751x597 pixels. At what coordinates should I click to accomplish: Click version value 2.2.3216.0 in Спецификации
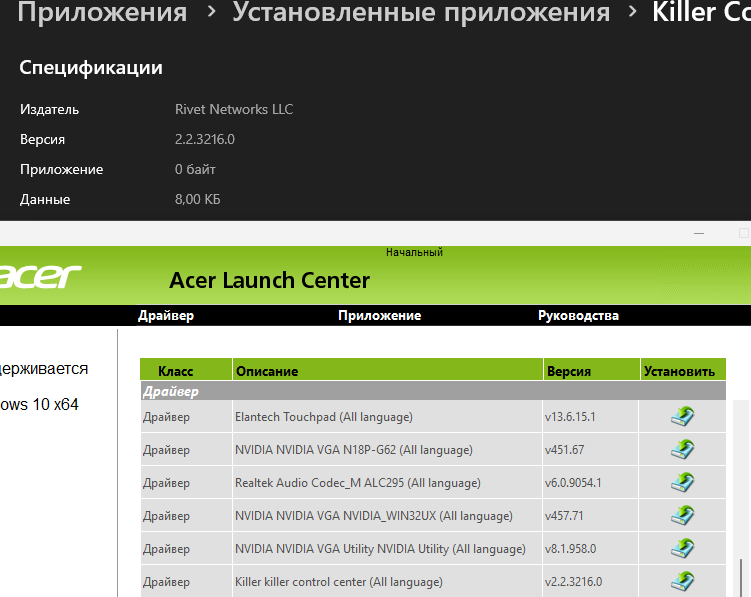tap(205, 139)
